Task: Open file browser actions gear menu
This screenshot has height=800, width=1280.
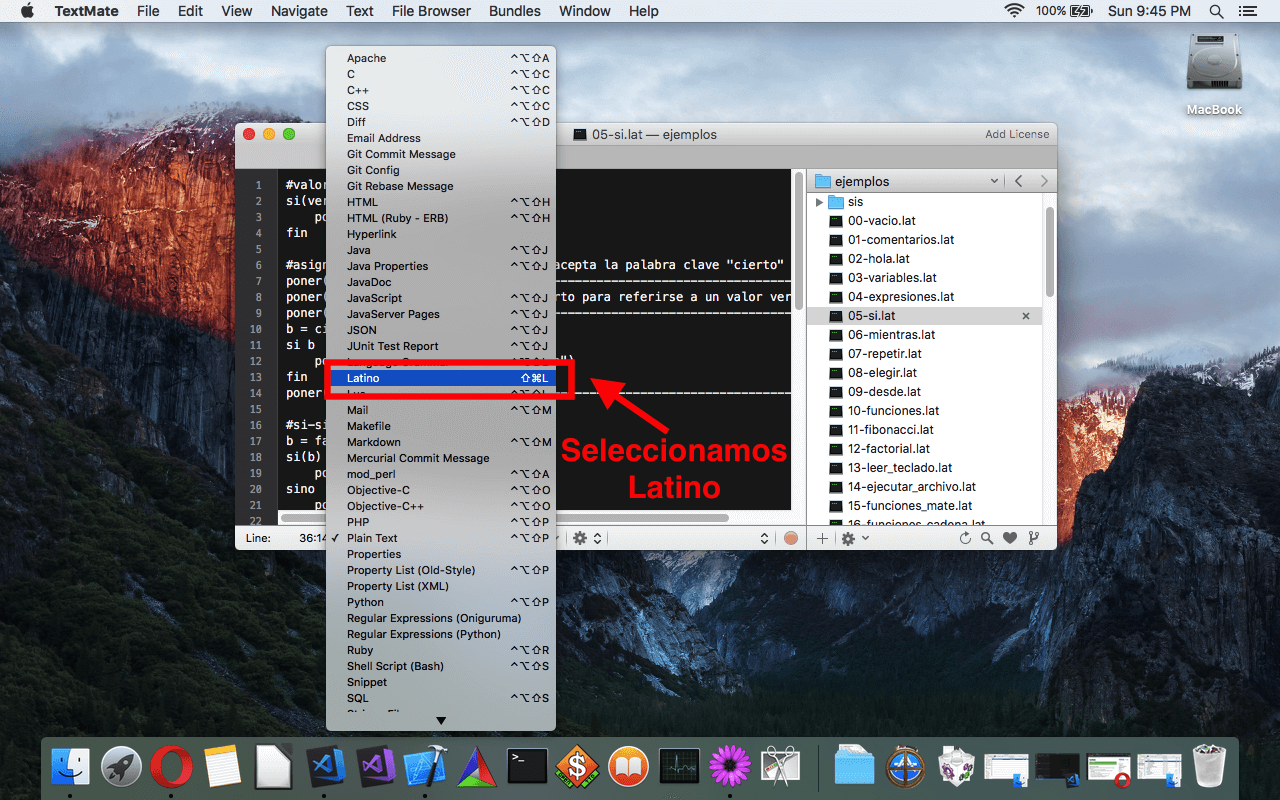Action: click(x=854, y=538)
